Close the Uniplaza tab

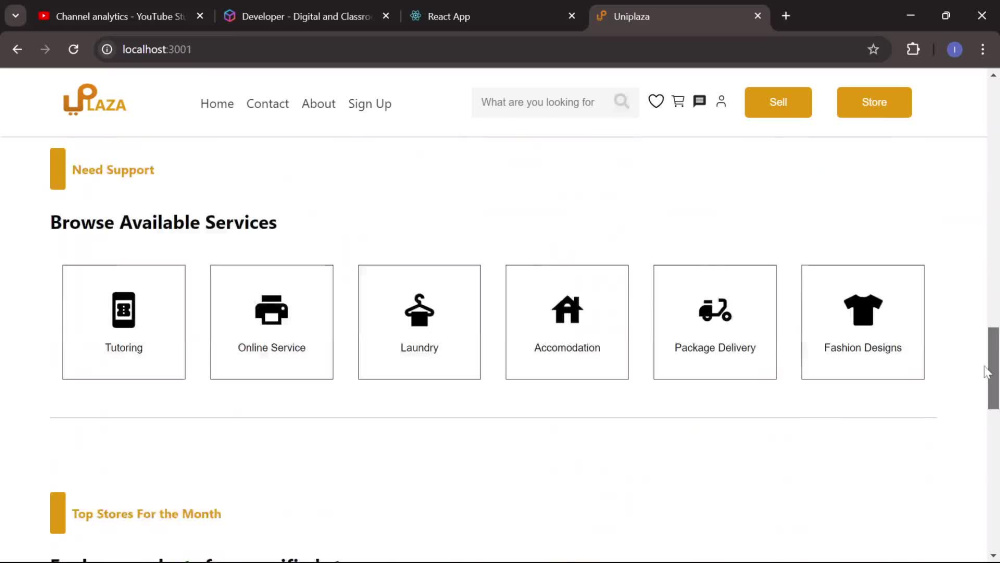(758, 16)
